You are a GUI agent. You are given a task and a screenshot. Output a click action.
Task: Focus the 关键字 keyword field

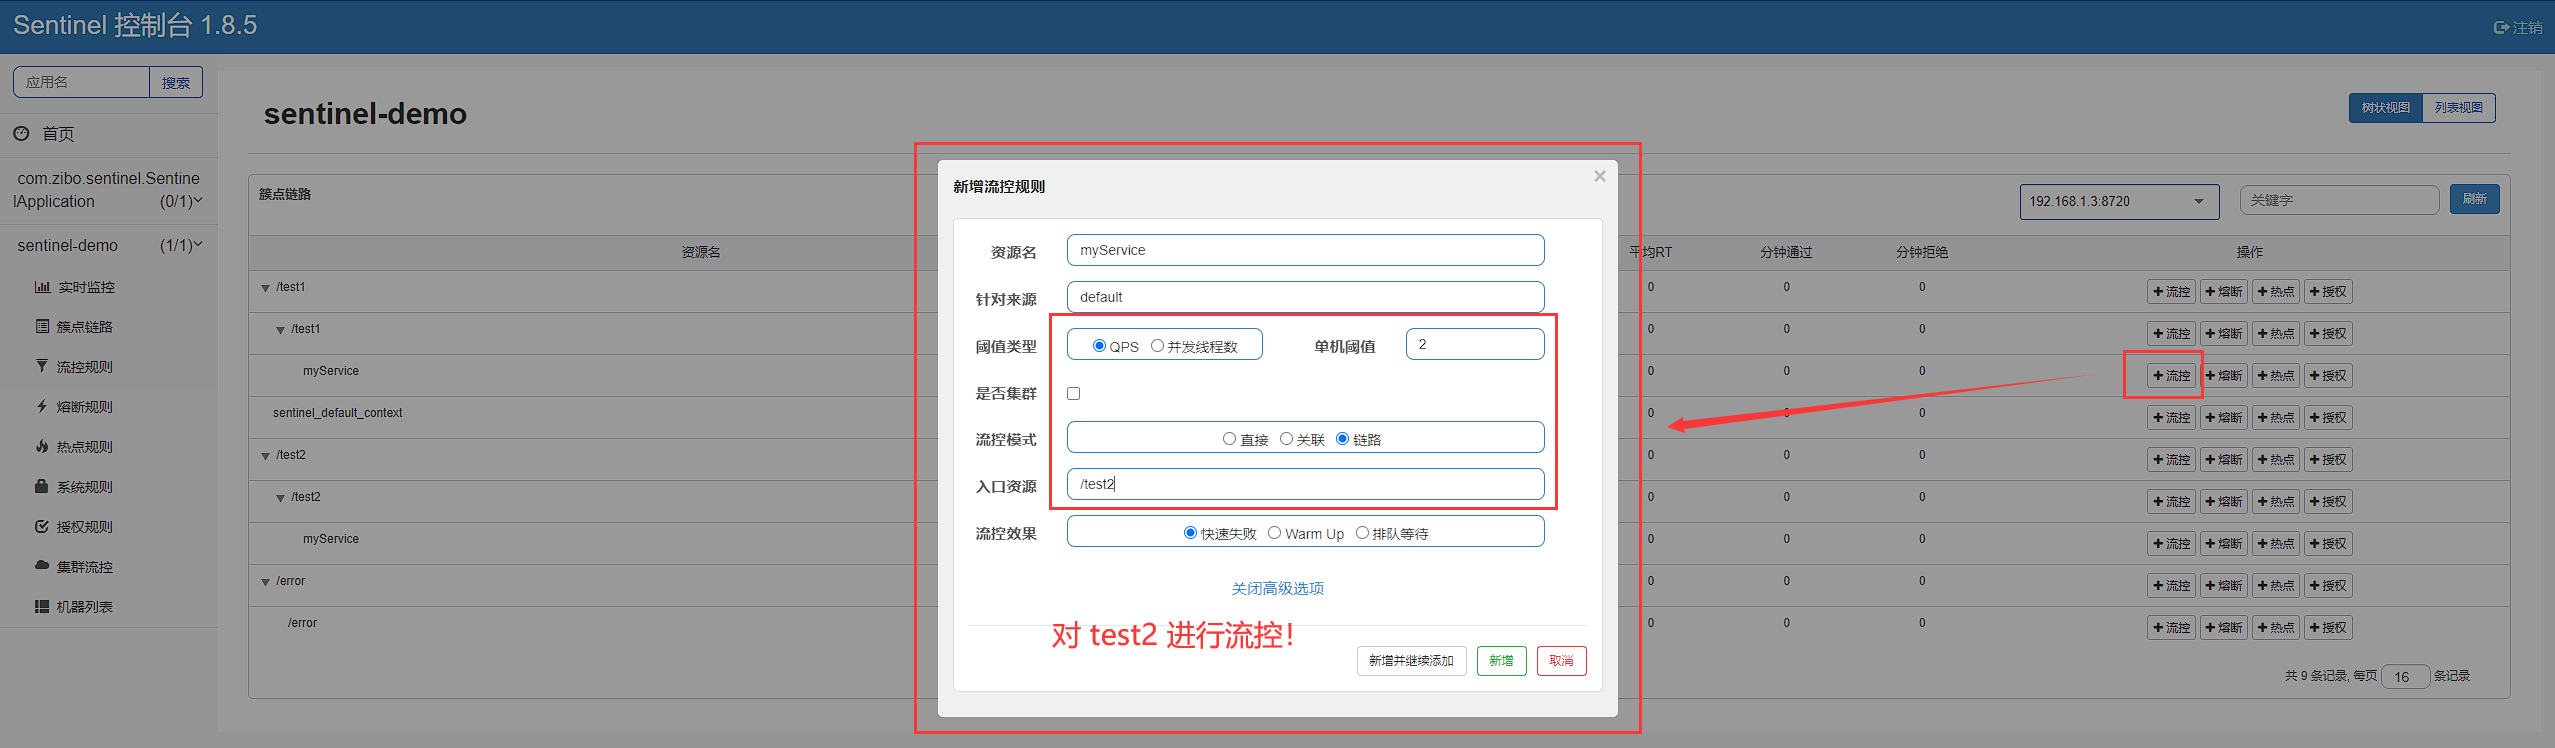click(2339, 200)
